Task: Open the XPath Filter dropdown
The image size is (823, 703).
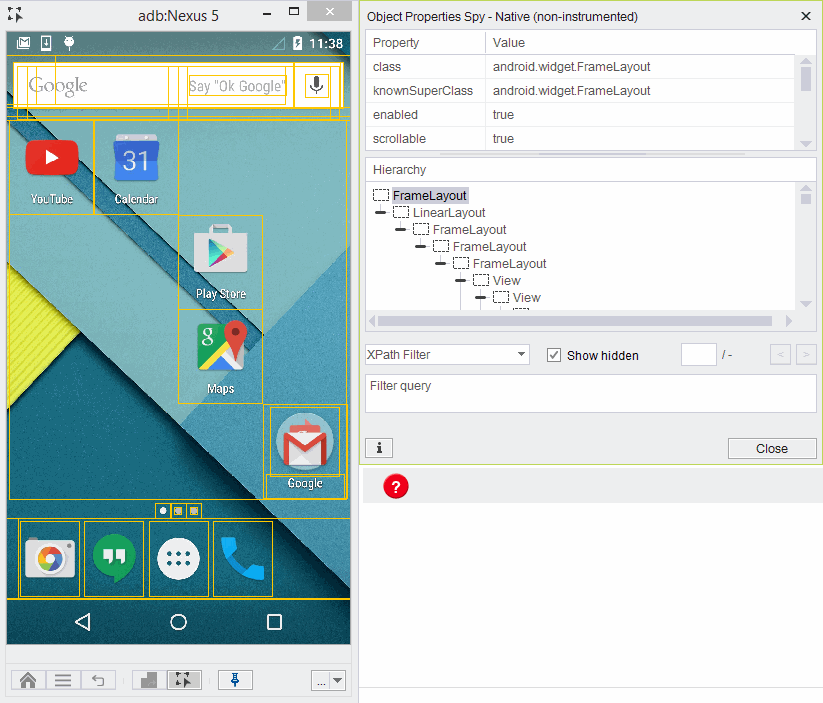Action: point(447,355)
